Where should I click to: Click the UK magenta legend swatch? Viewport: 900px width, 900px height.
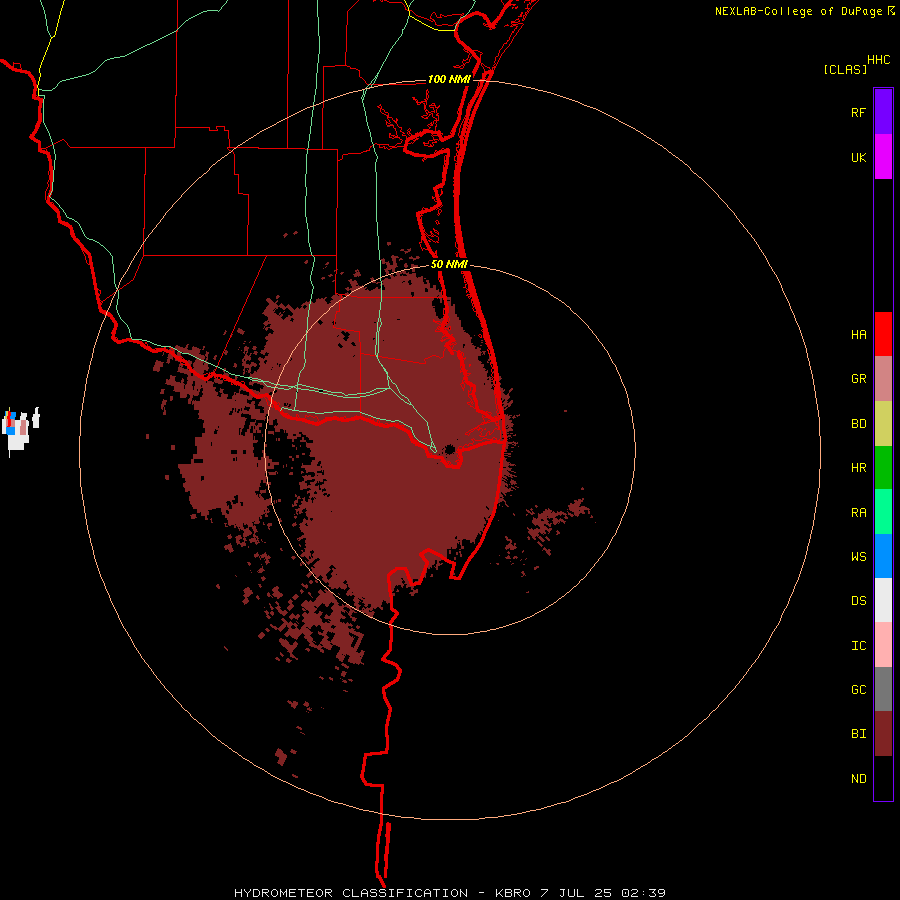[883, 157]
